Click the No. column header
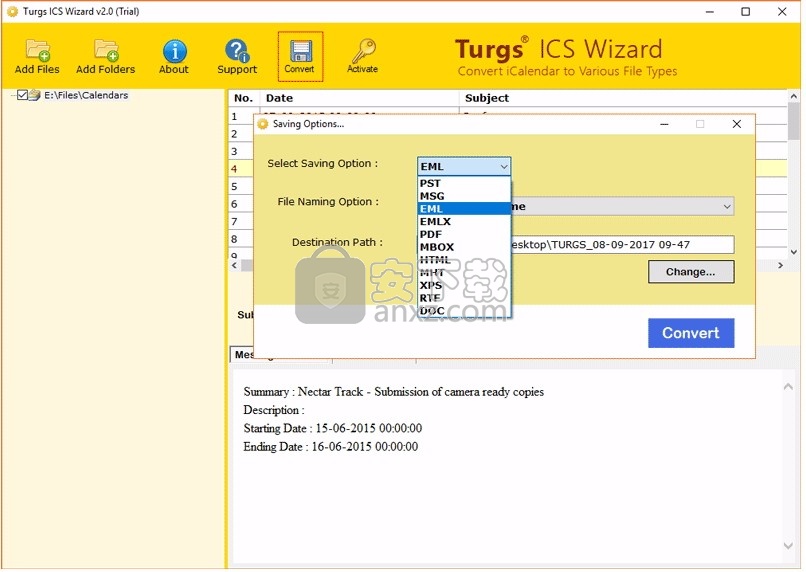 (244, 98)
